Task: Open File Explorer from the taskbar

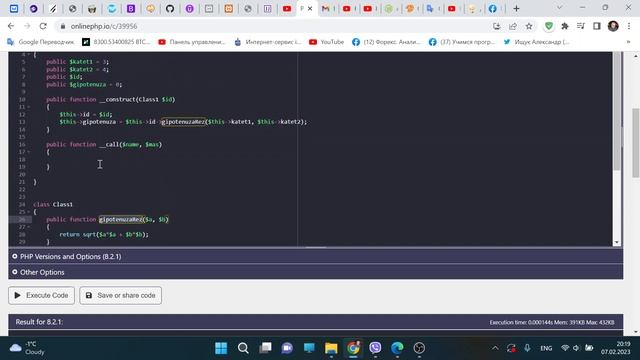Action: pyautogui.click(x=331, y=348)
